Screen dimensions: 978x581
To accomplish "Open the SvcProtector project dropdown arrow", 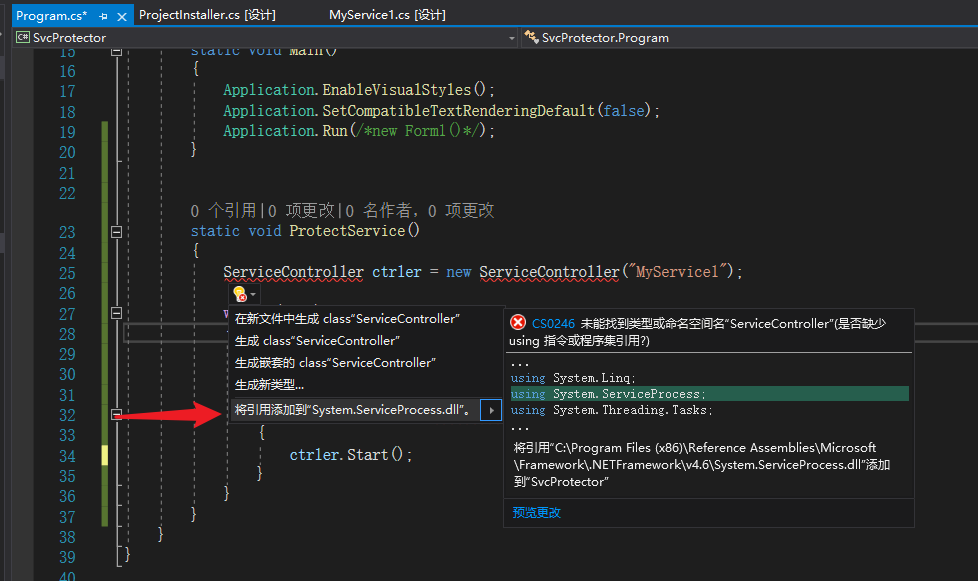I will pyautogui.click(x=511, y=37).
